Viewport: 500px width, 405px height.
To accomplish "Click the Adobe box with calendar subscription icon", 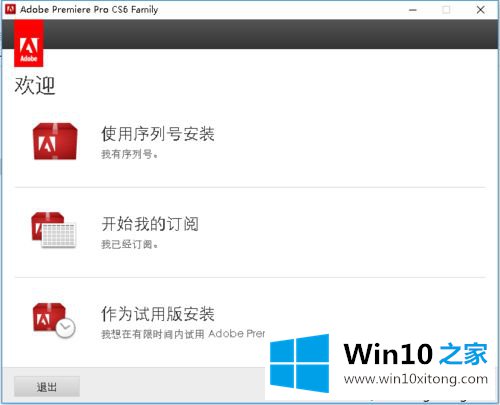I will coord(54,230).
